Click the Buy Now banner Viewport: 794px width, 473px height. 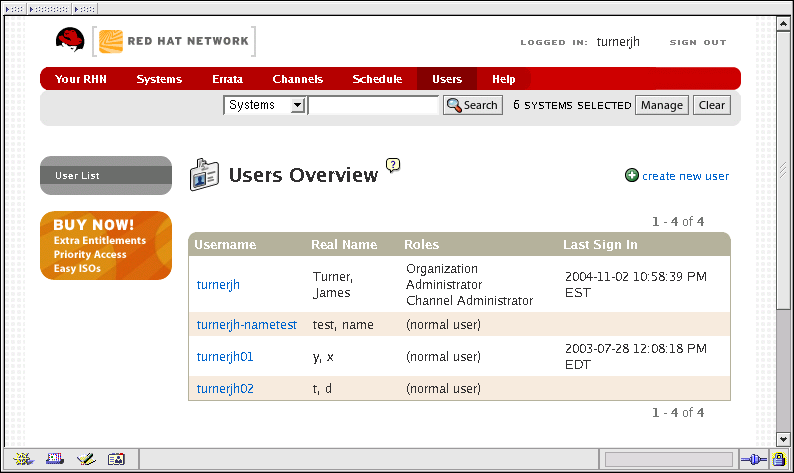(106, 246)
